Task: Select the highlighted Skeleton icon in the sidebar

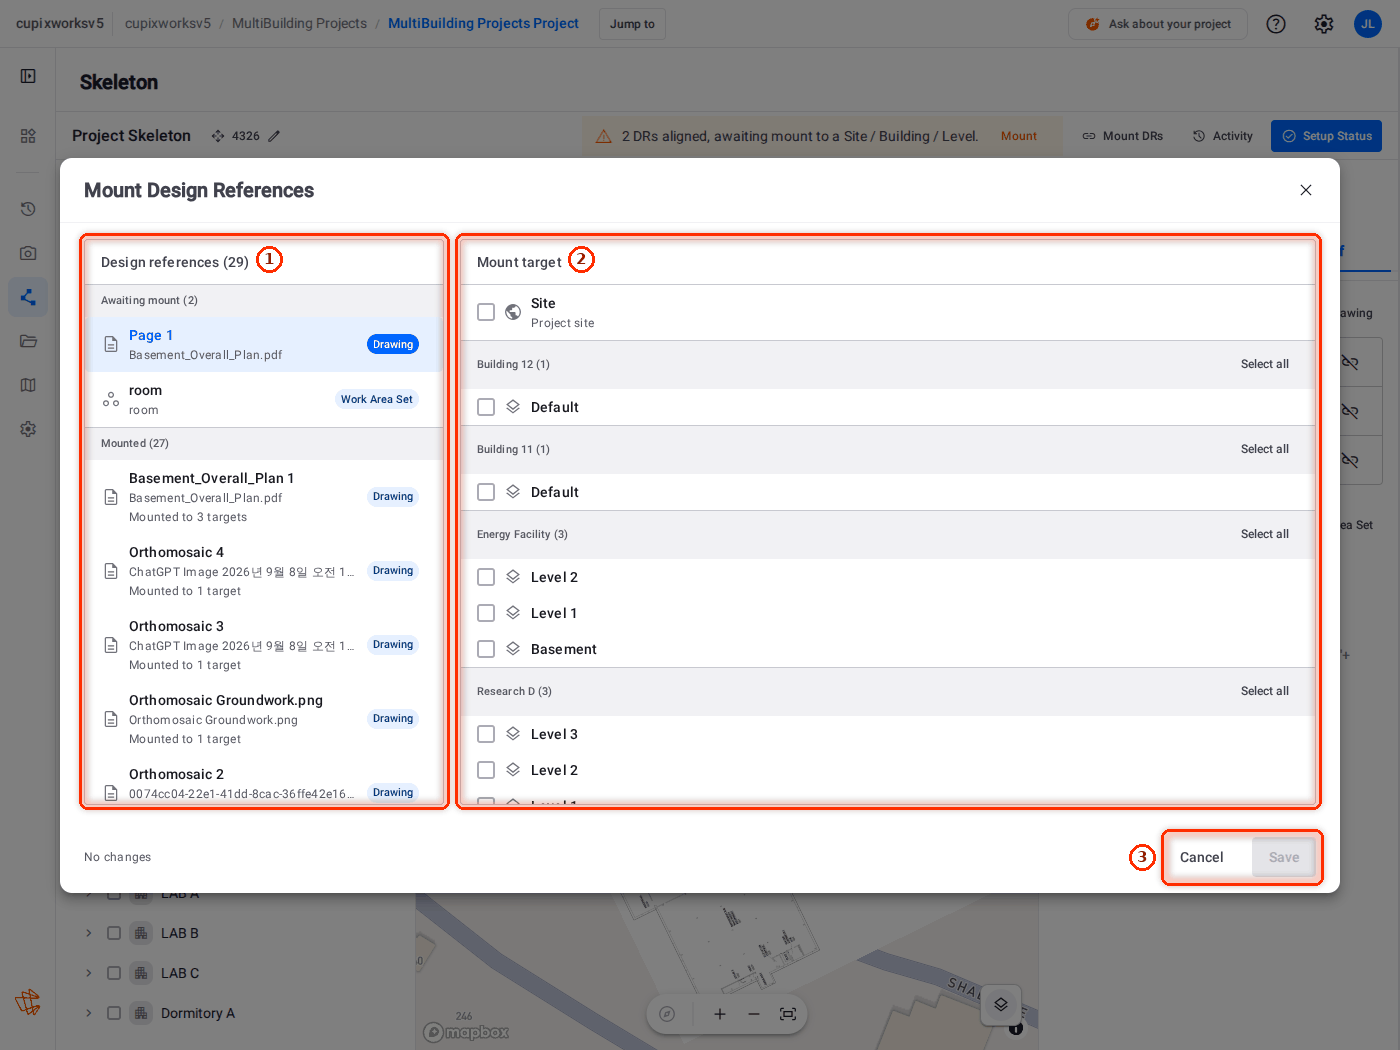Action: click(x=28, y=297)
